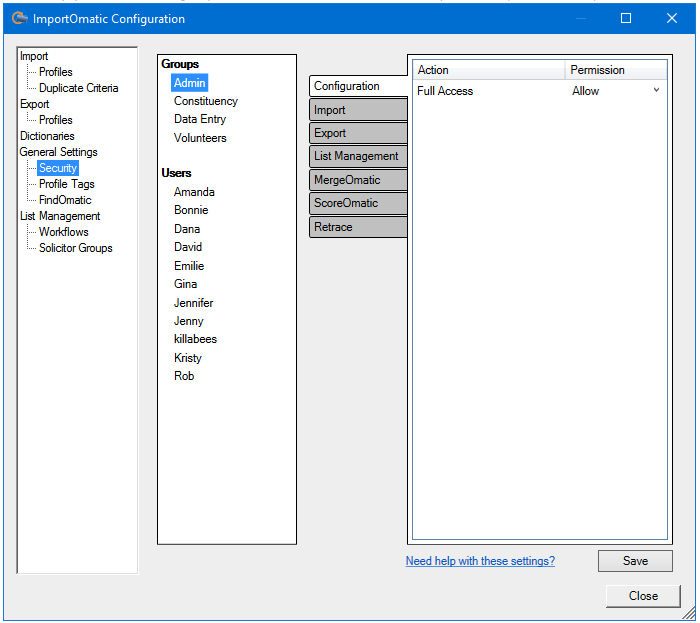700x623 pixels.
Task: Select user Jennifer
Action: click(194, 303)
